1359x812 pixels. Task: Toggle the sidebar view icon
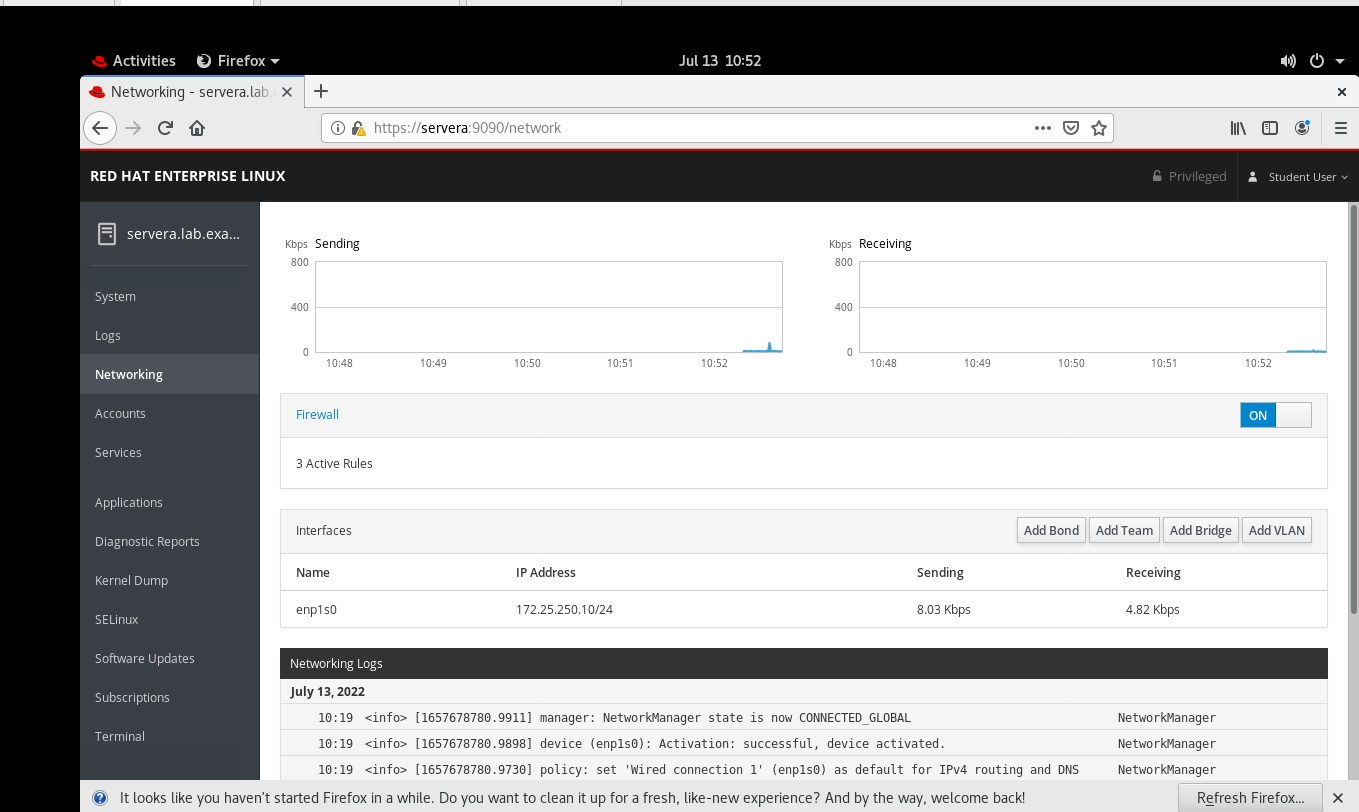click(1270, 128)
